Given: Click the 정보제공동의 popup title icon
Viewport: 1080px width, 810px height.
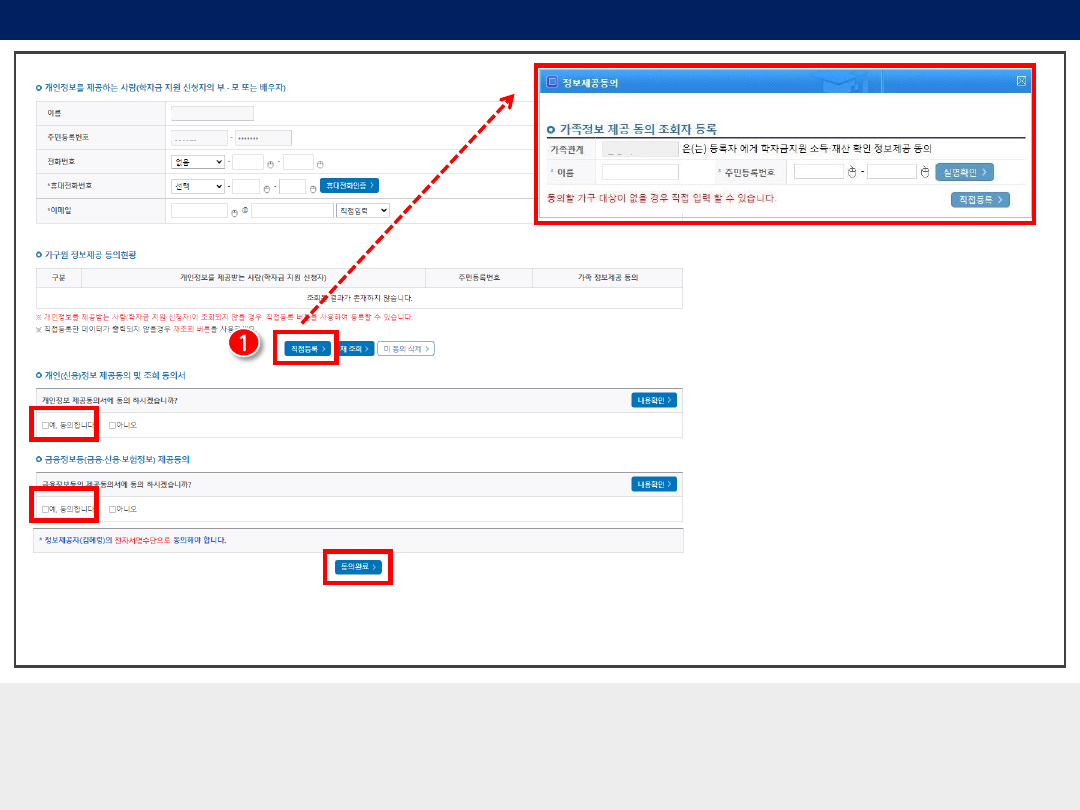Looking at the screenshot, I should [x=551, y=82].
